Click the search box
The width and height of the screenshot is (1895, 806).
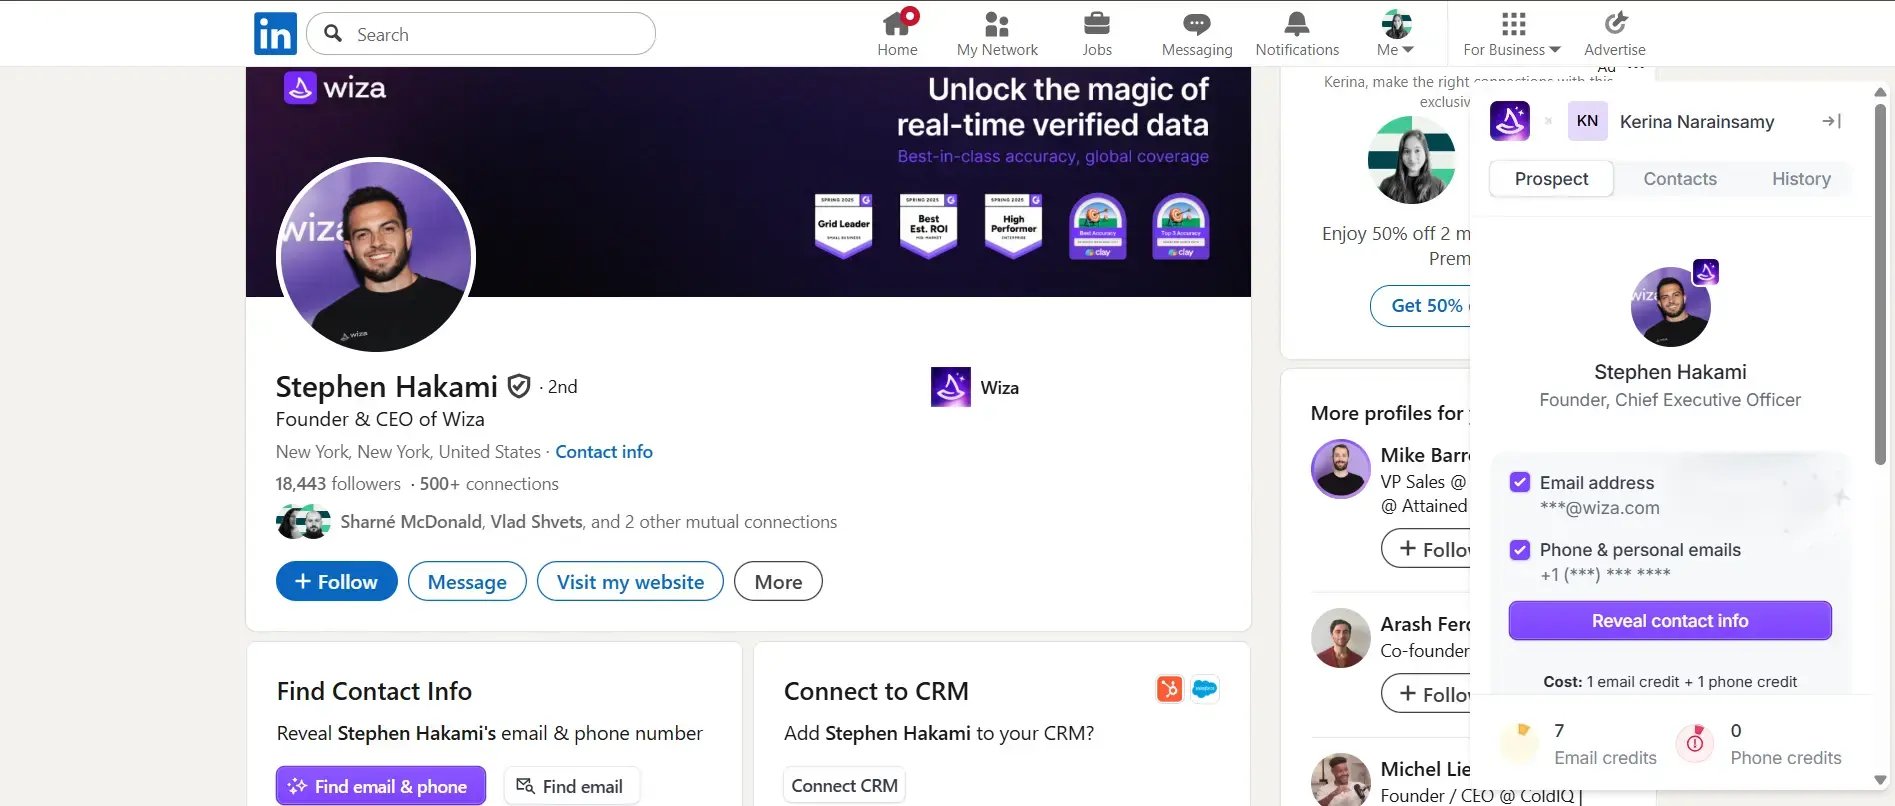coord(481,34)
